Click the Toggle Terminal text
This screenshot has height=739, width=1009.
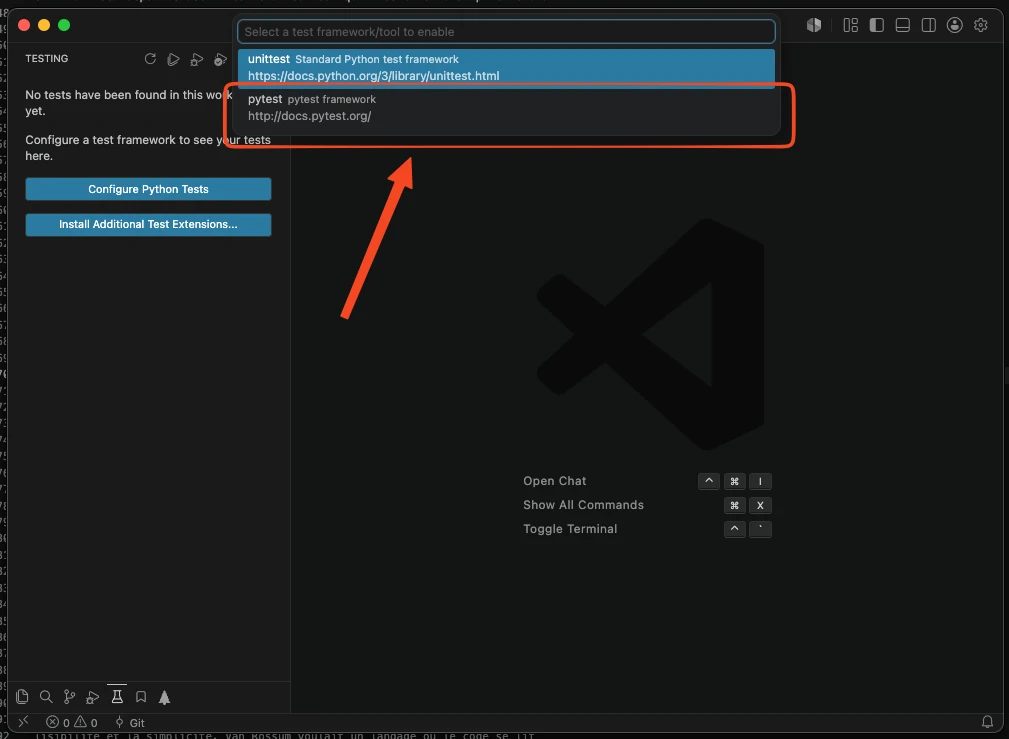click(x=570, y=529)
